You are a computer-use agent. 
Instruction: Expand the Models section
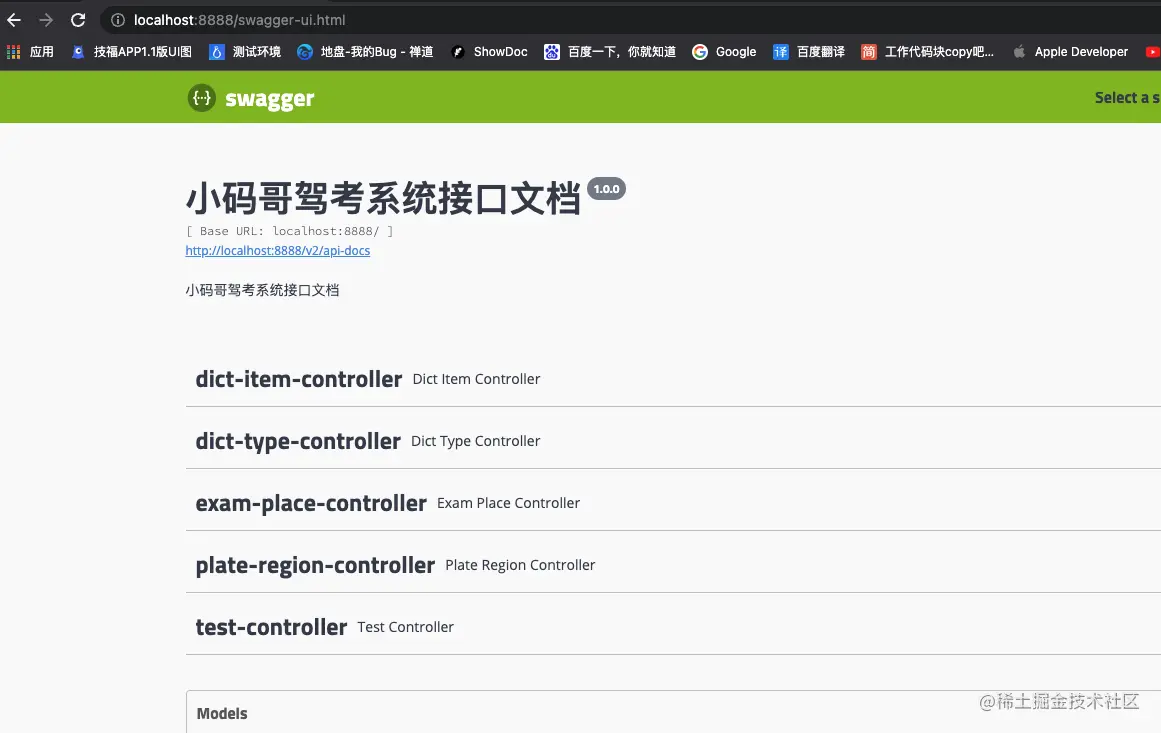[x=673, y=713]
